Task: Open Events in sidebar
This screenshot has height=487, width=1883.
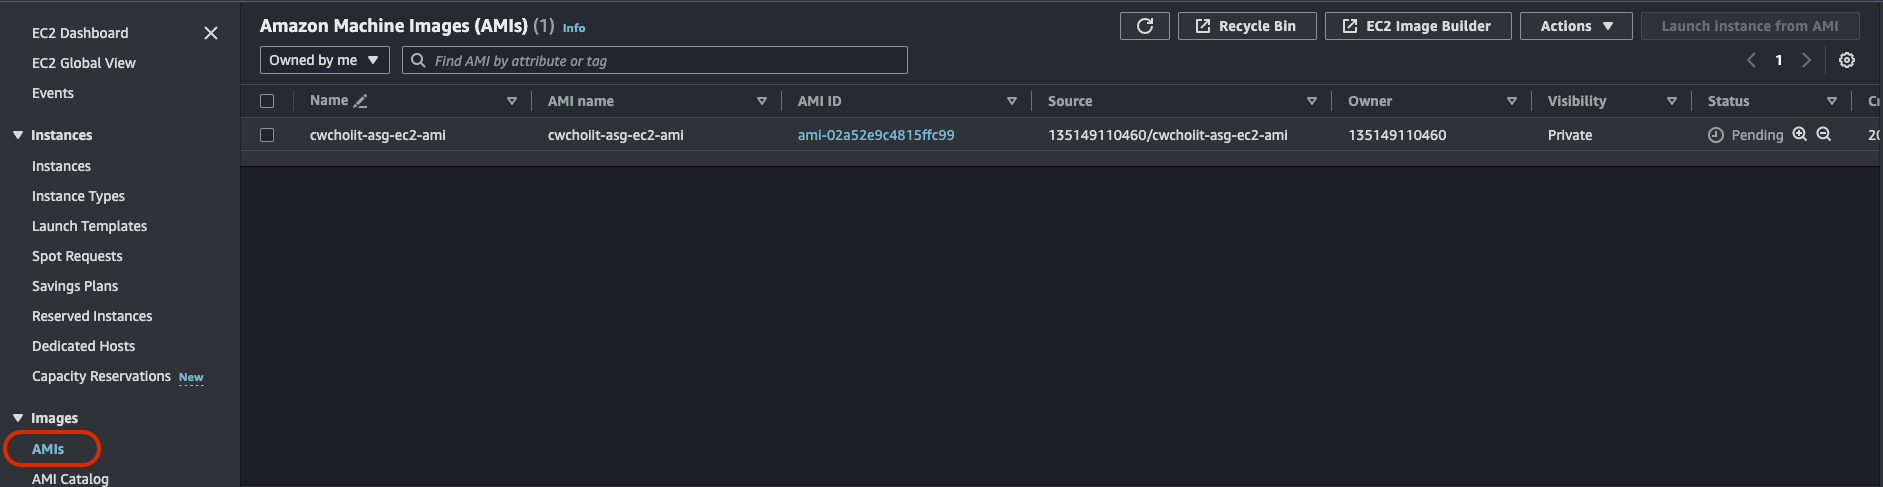Action: pyautogui.click(x=53, y=93)
